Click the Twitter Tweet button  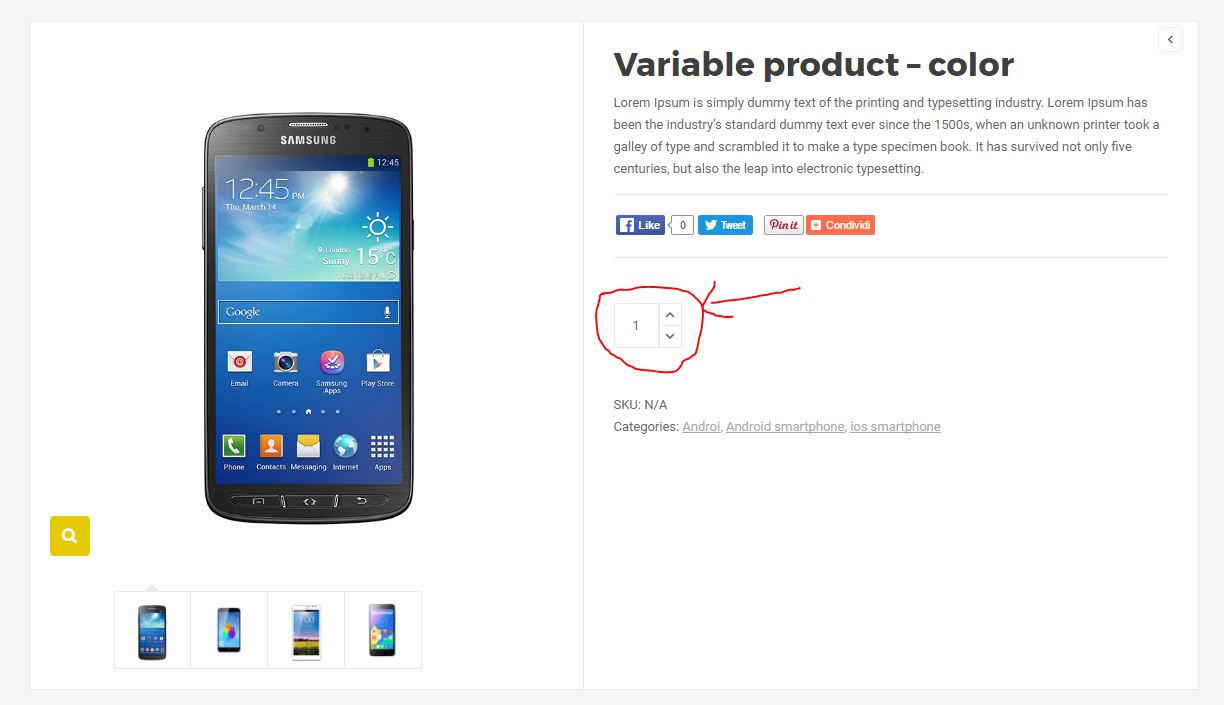click(x=725, y=225)
